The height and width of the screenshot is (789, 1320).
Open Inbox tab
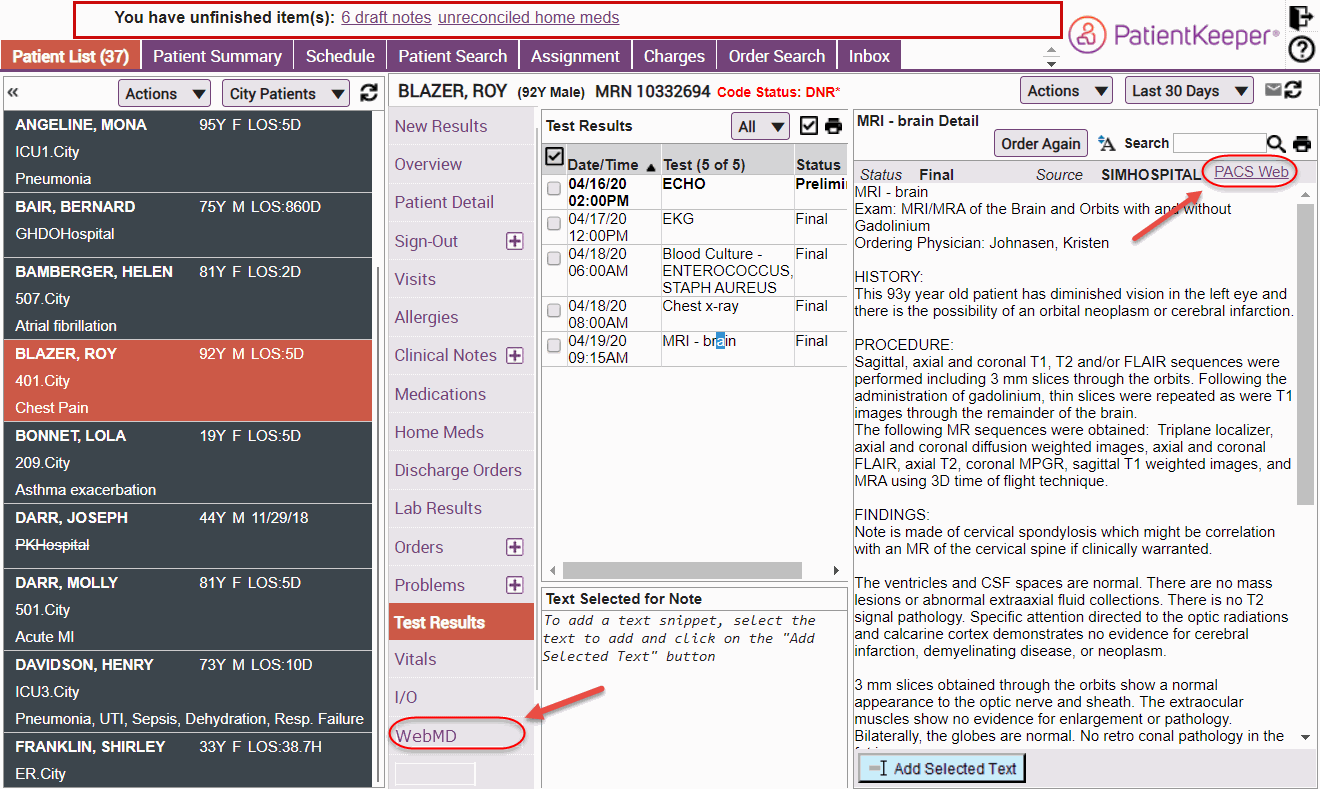coord(869,56)
